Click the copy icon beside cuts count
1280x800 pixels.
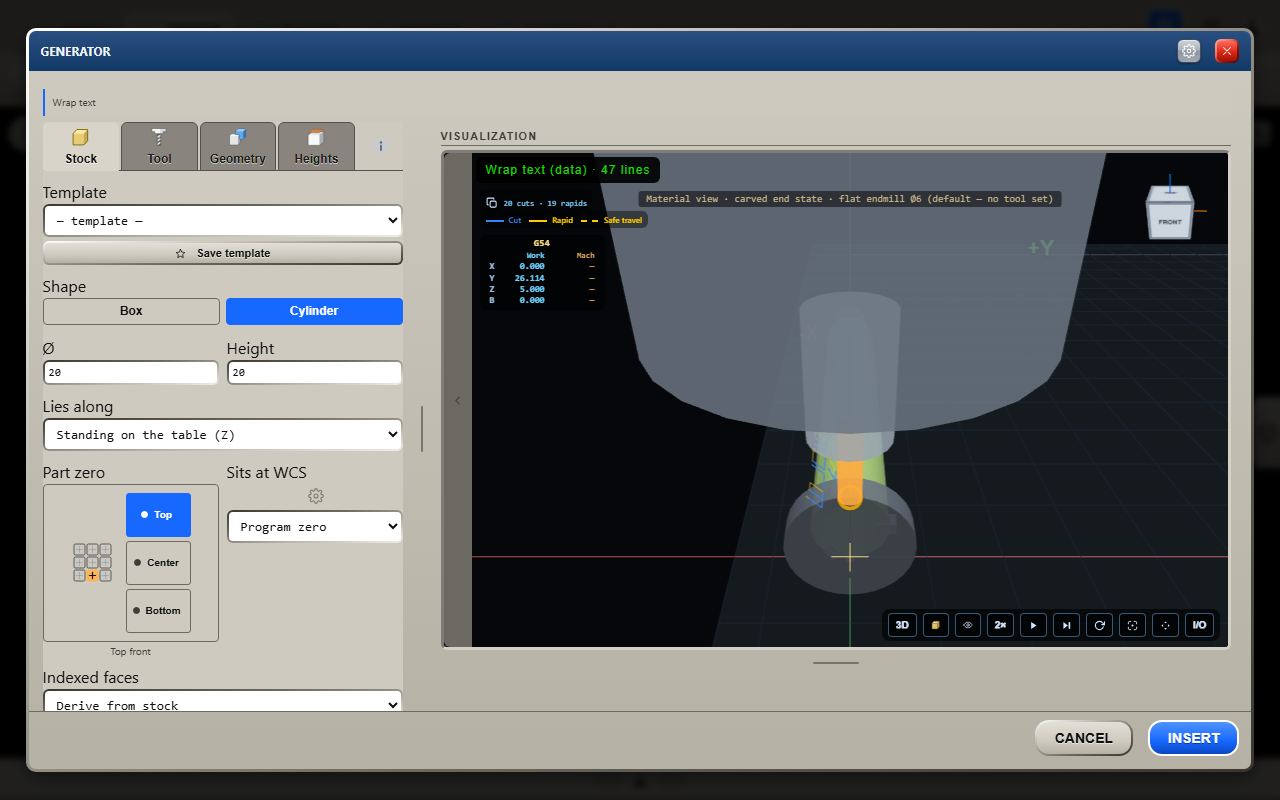(x=491, y=203)
